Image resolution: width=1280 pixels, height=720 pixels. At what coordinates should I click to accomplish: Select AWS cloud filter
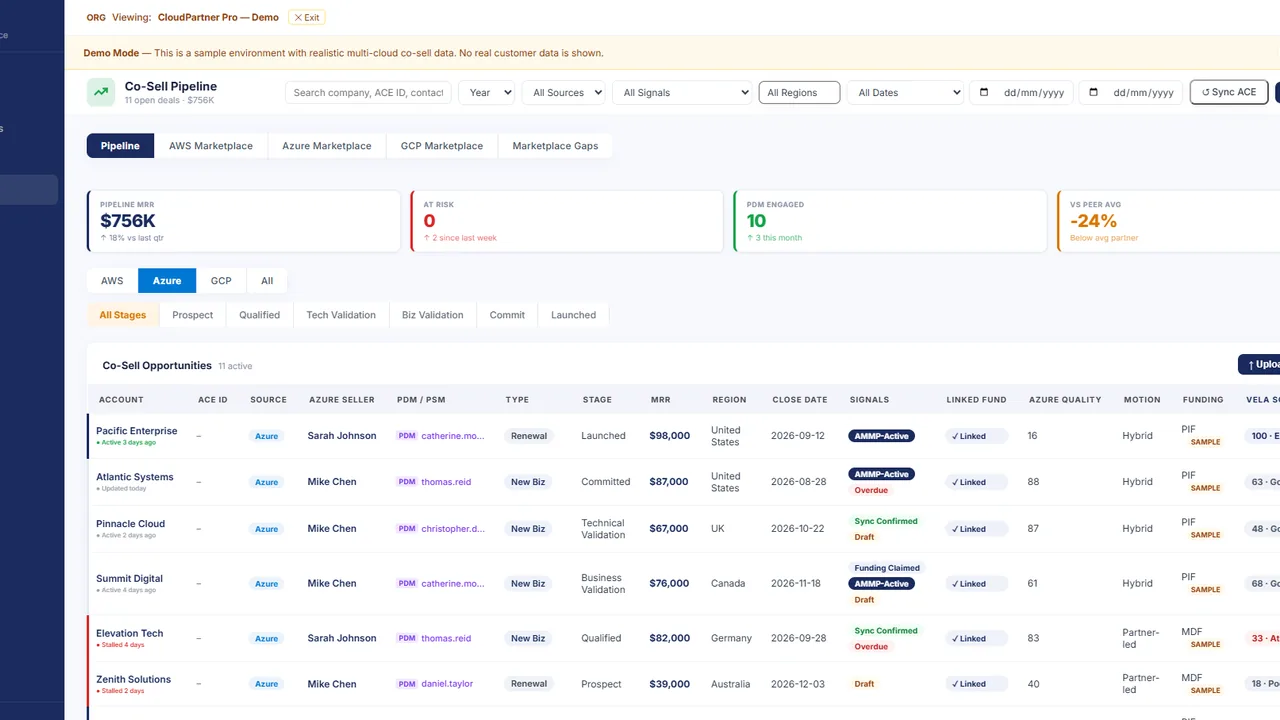pos(112,281)
